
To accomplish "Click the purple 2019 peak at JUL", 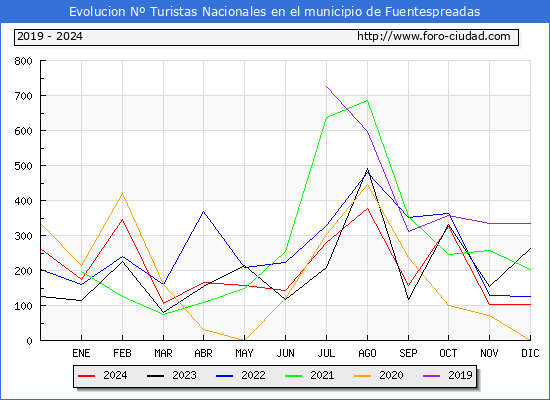I will (x=327, y=86).
